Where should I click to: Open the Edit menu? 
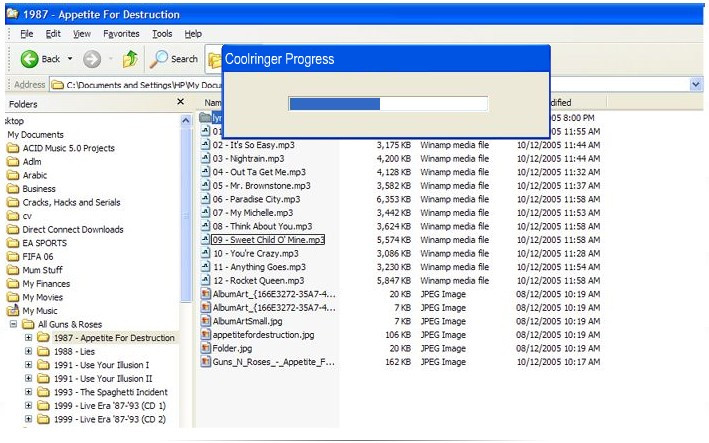pos(53,34)
